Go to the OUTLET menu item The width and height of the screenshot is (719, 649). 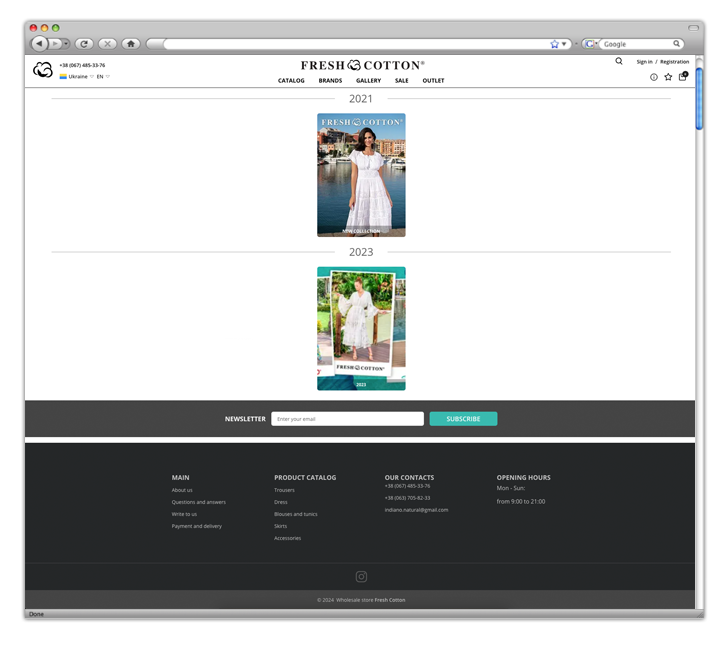(433, 81)
